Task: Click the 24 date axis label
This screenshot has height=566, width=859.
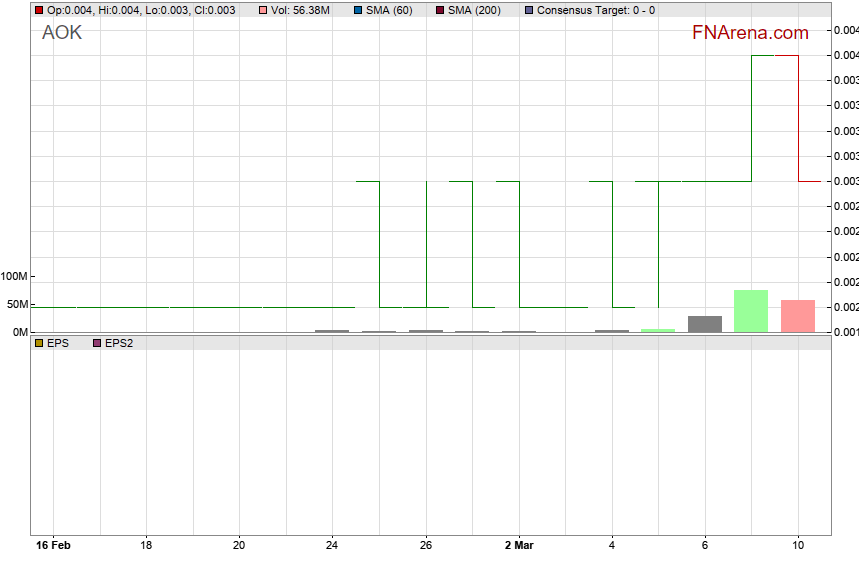Action: (332, 545)
